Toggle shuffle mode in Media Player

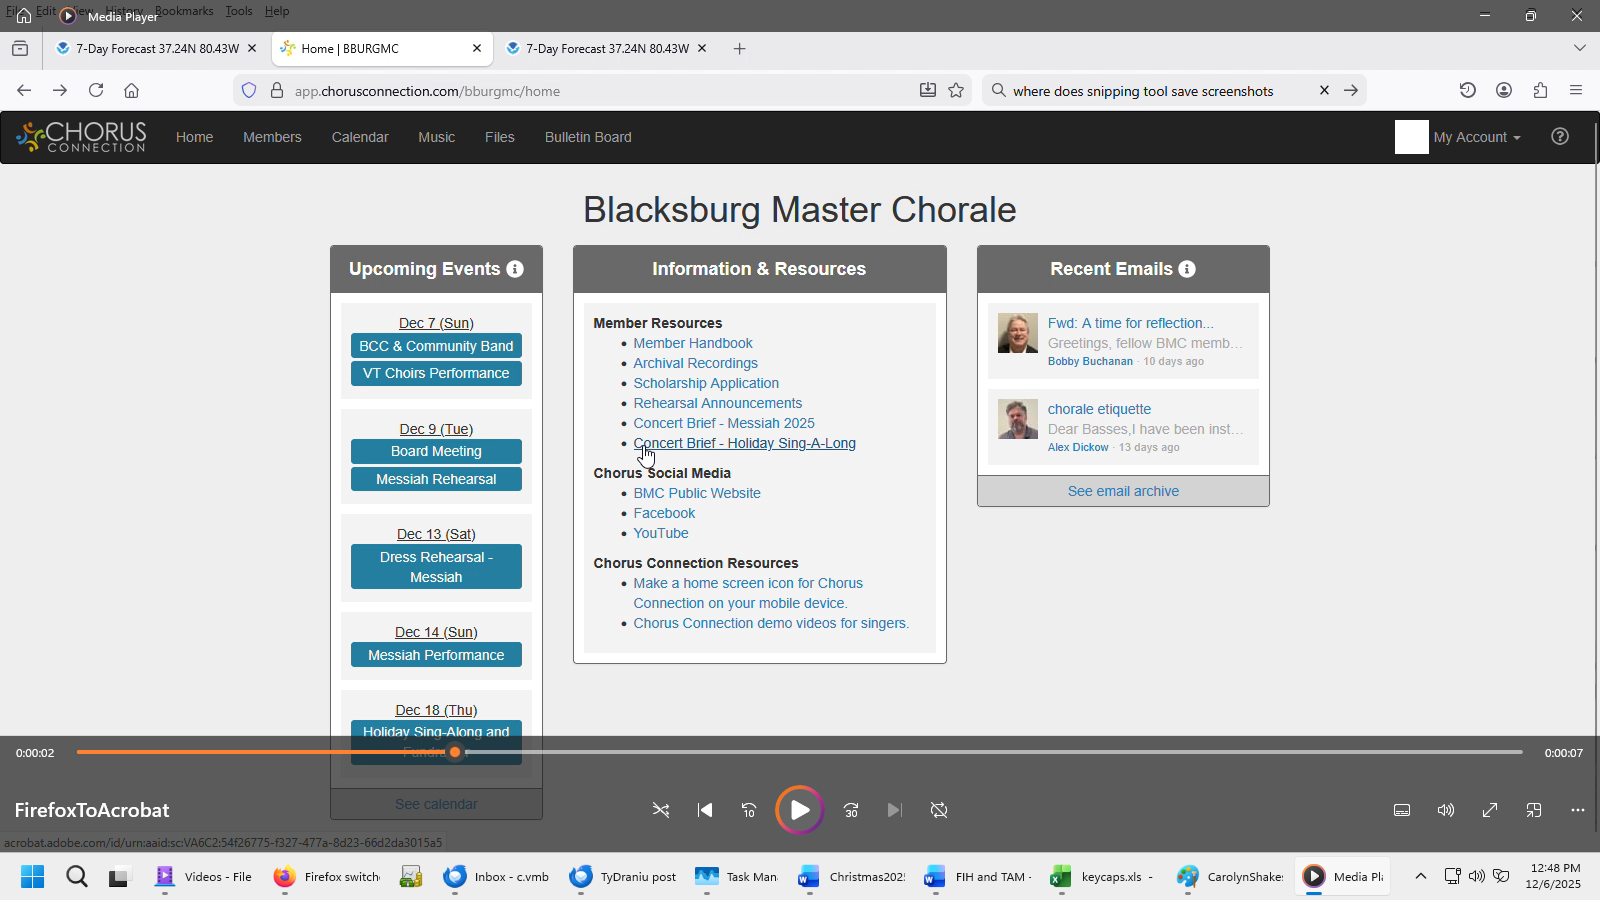point(661,810)
